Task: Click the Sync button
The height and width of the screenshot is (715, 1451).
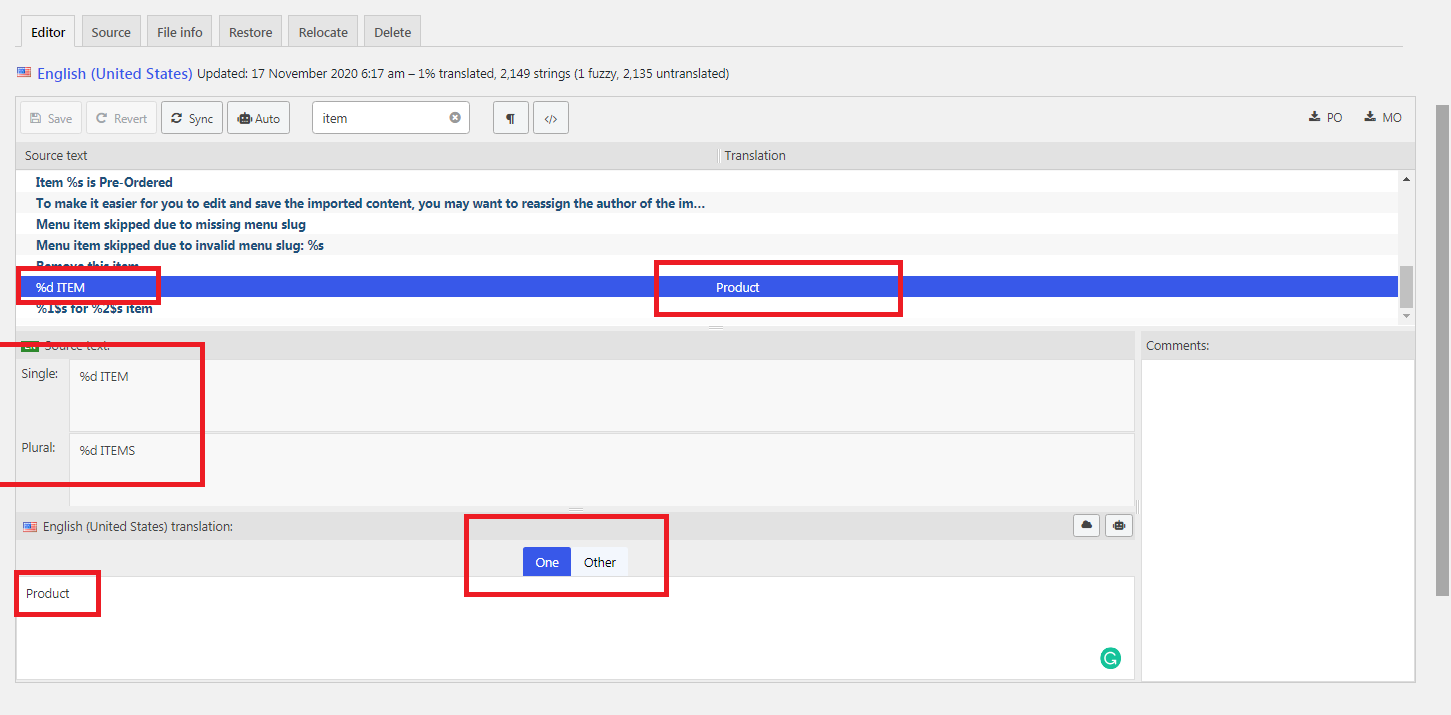Action: tap(191, 118)
